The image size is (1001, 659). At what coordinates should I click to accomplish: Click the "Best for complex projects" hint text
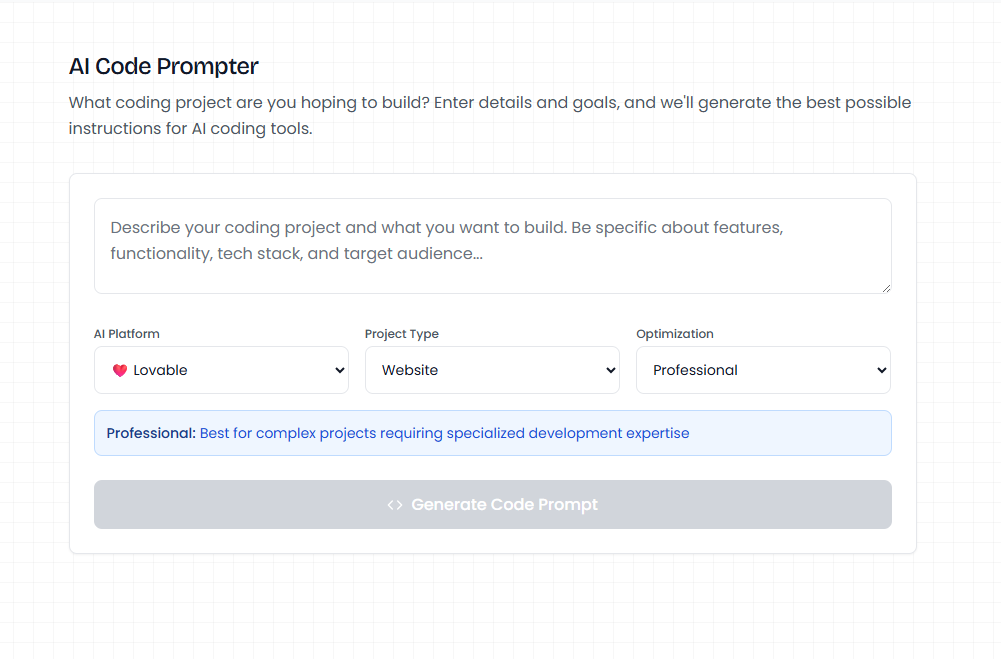click(x=444, y=434)
